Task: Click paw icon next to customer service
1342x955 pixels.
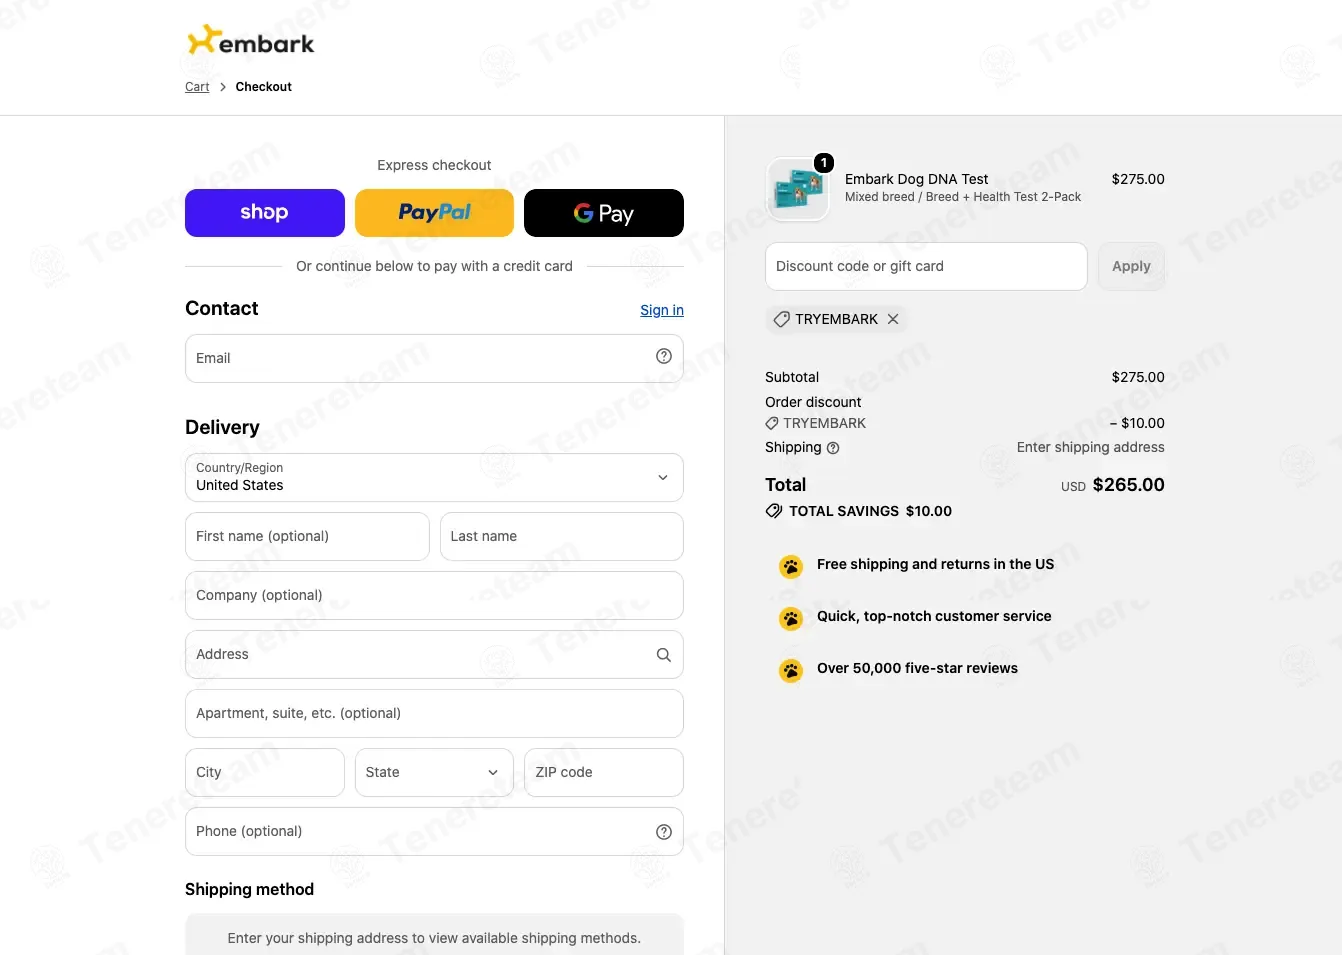Action: [x=791, y=619]
